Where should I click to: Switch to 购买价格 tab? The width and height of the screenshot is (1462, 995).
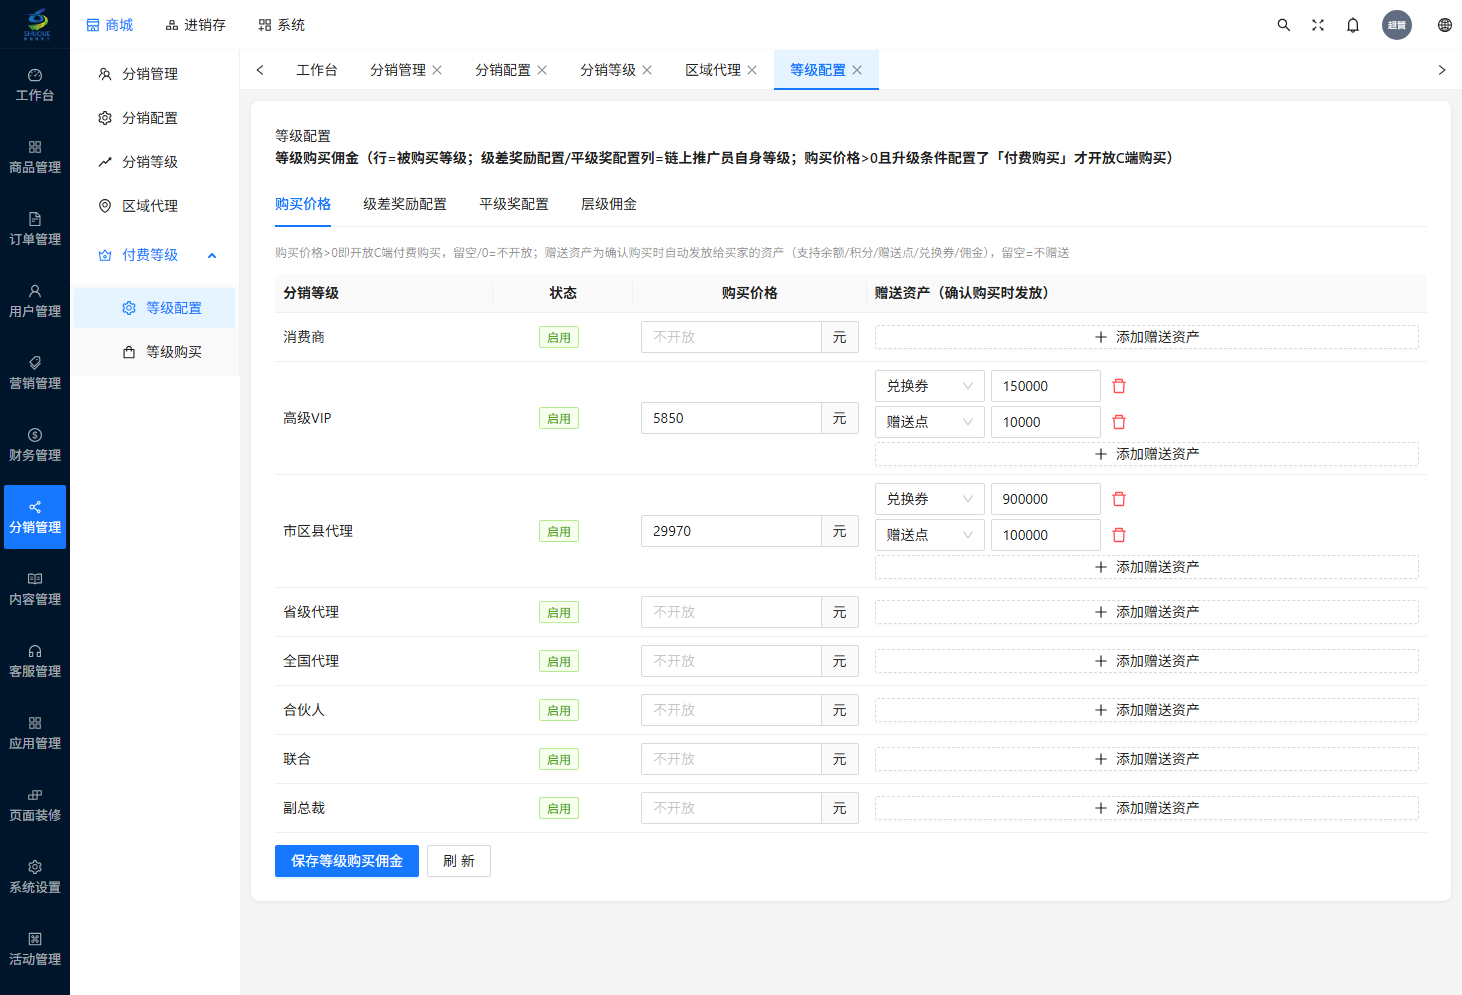tap(303, 204)
